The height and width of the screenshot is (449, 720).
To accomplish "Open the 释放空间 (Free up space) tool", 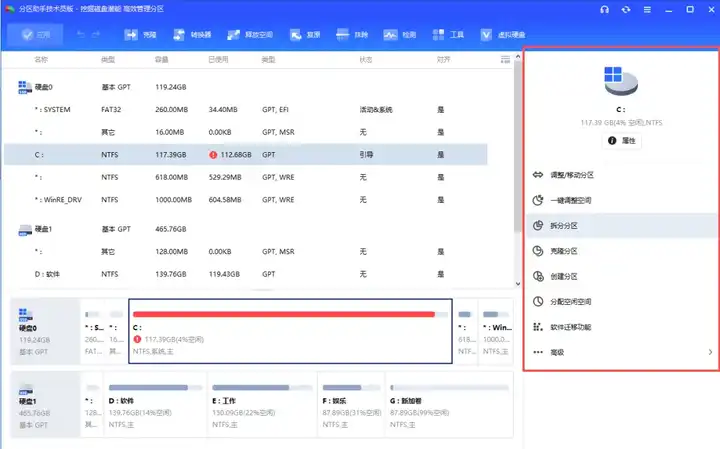I will [250, 34].
